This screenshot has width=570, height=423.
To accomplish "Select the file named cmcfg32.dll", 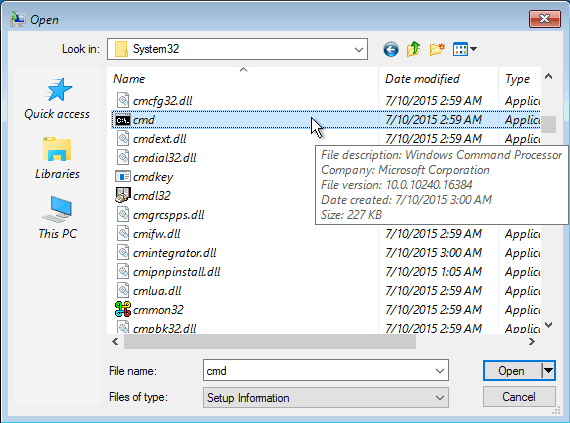I will click(x=162, y=101).
